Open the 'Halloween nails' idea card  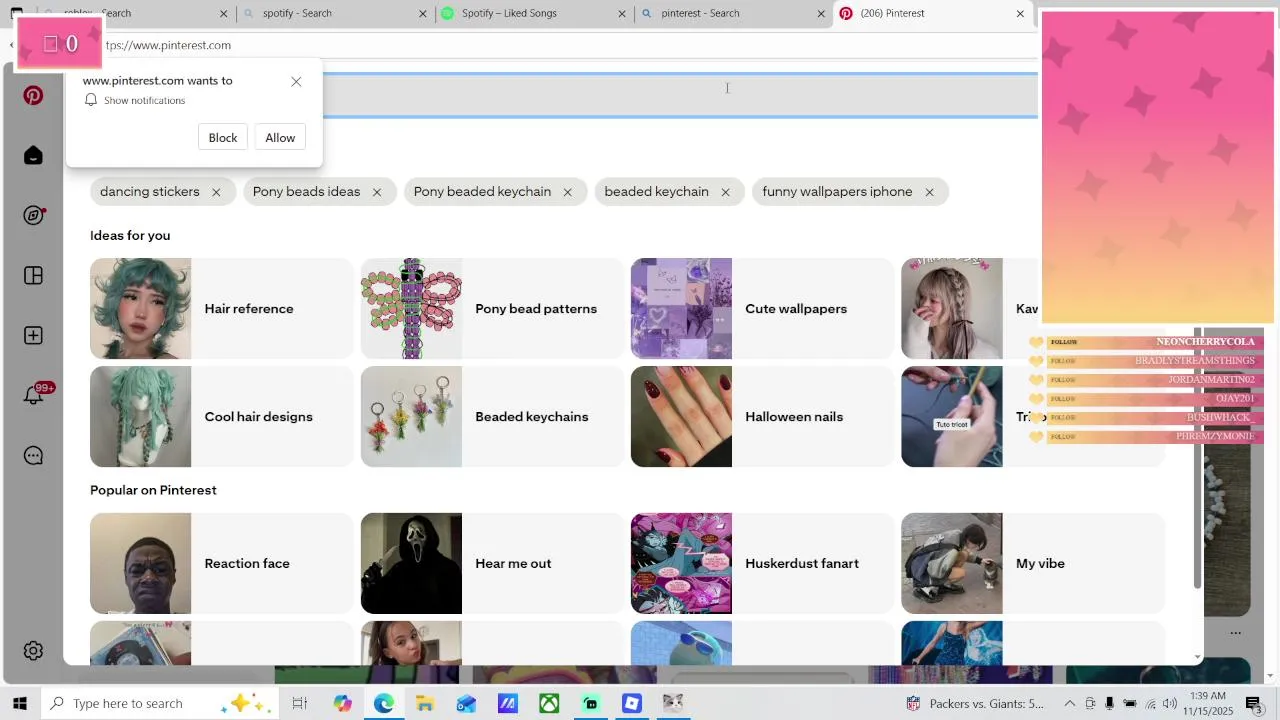[x=762, y=417]
